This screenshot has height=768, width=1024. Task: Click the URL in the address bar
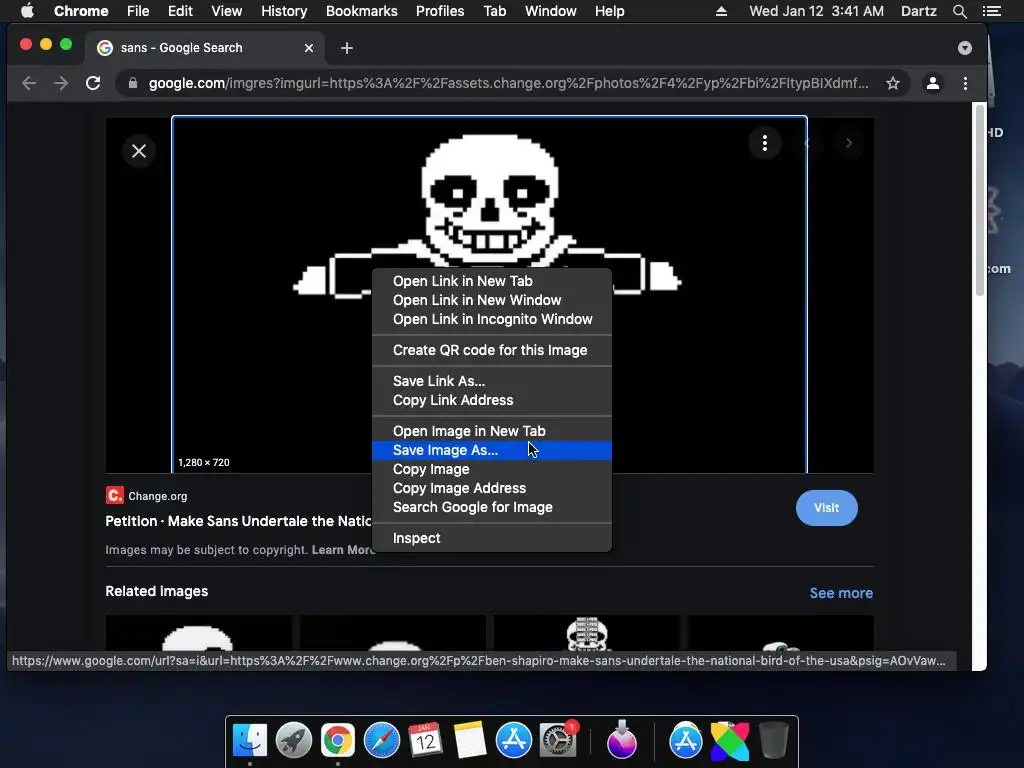click(x=508, y=83)
